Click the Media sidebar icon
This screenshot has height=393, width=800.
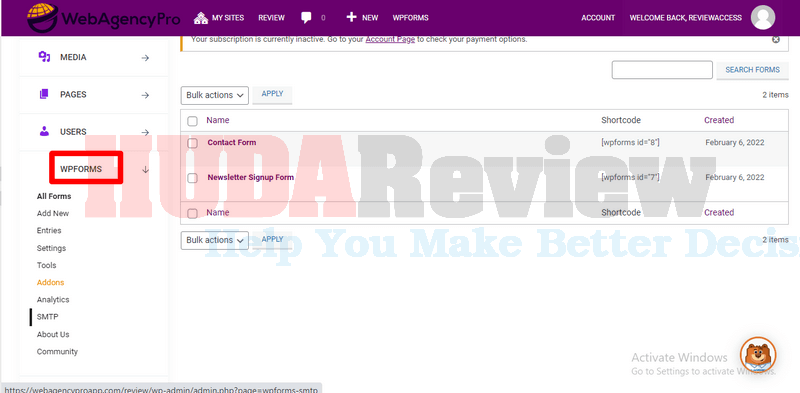(44, 57)
